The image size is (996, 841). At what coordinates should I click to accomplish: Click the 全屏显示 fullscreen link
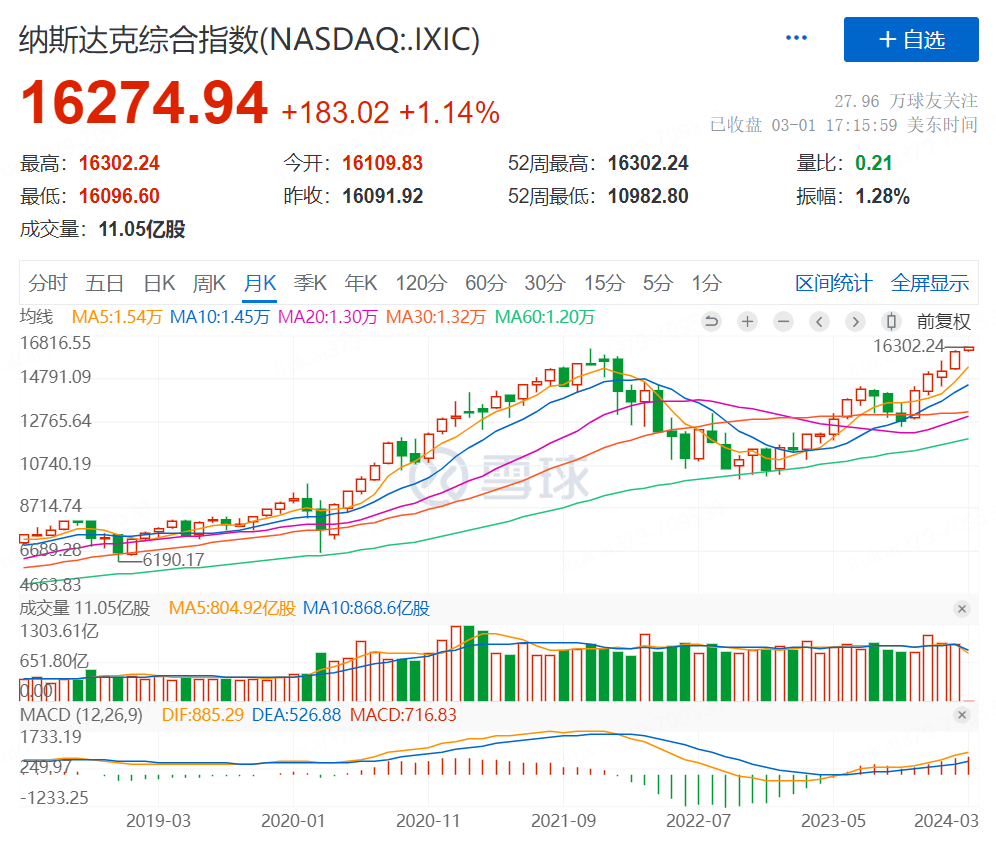tap(930, 283)
